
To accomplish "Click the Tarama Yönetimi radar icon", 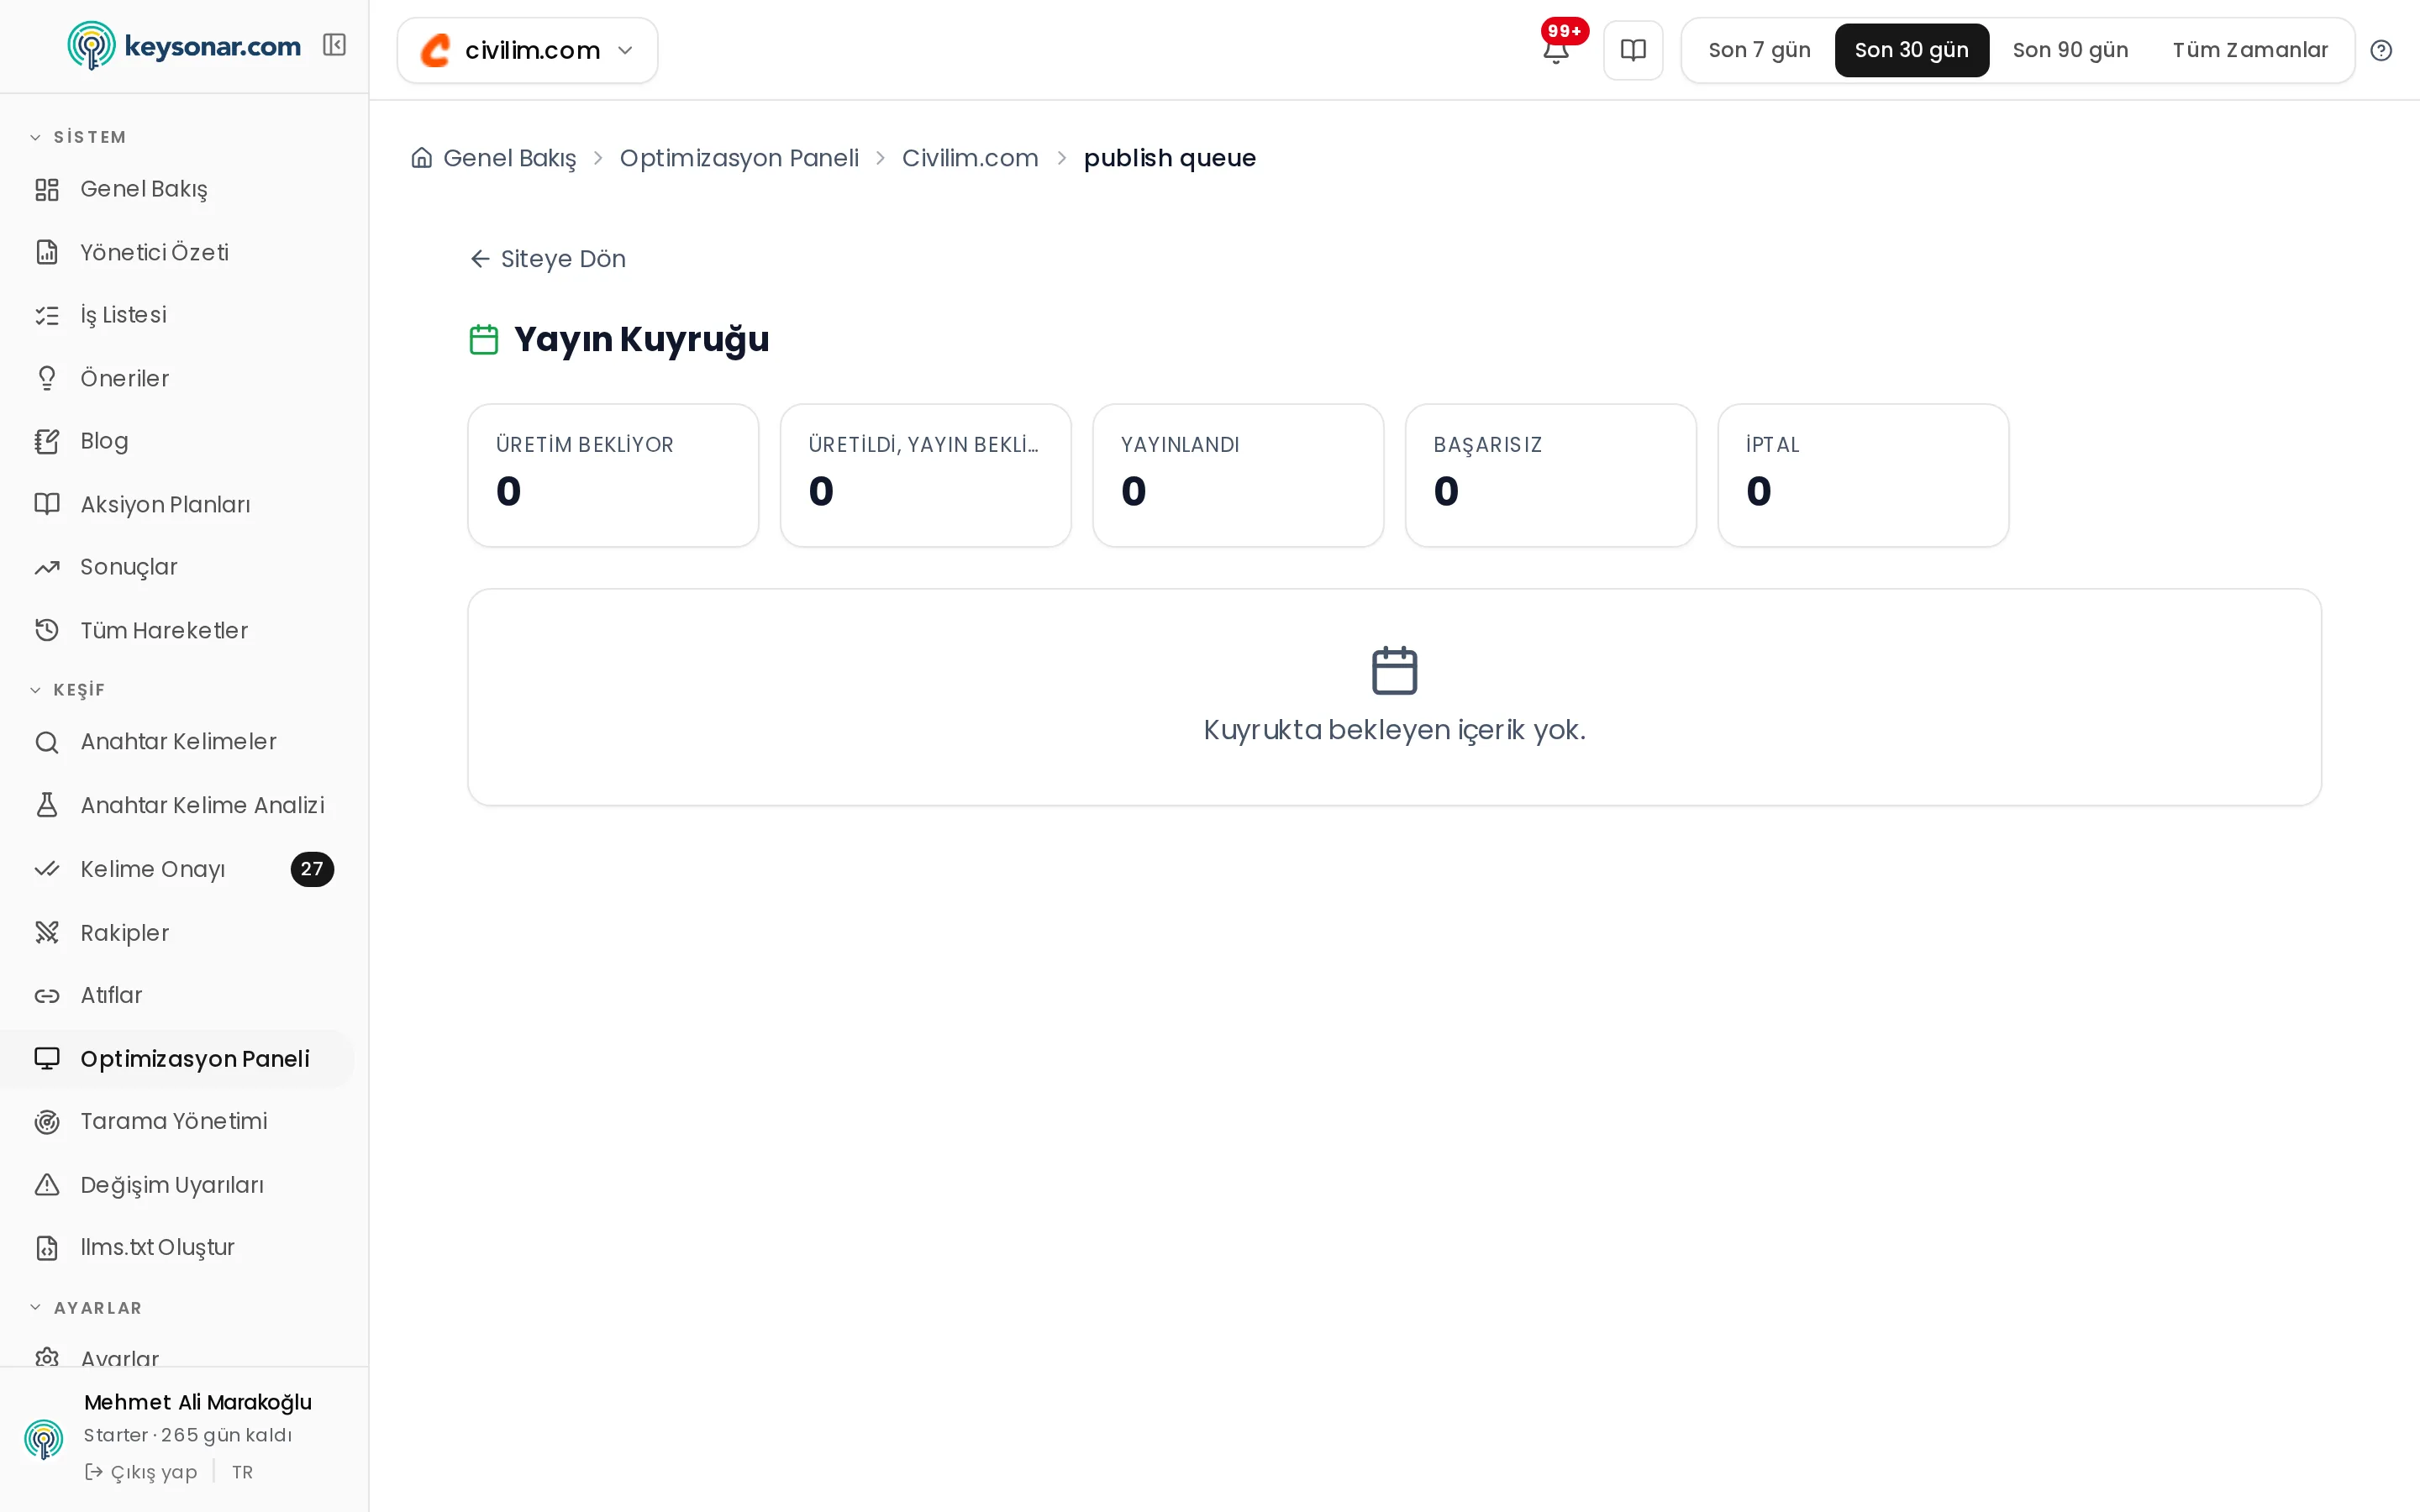I will point(47,1121).
